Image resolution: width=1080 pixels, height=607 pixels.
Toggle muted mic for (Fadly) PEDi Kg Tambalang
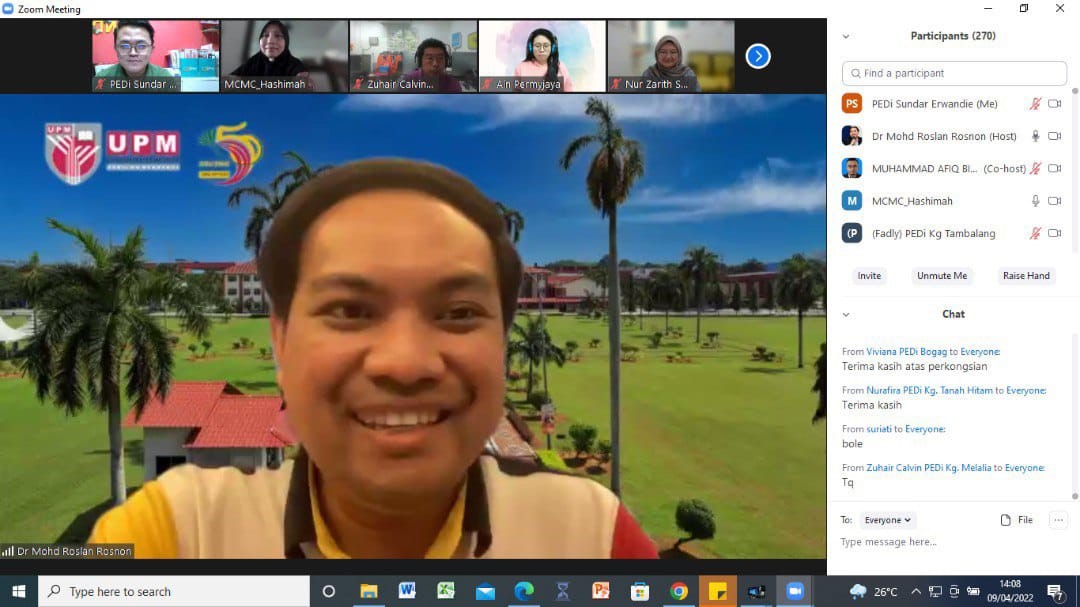click(1036, 233)
